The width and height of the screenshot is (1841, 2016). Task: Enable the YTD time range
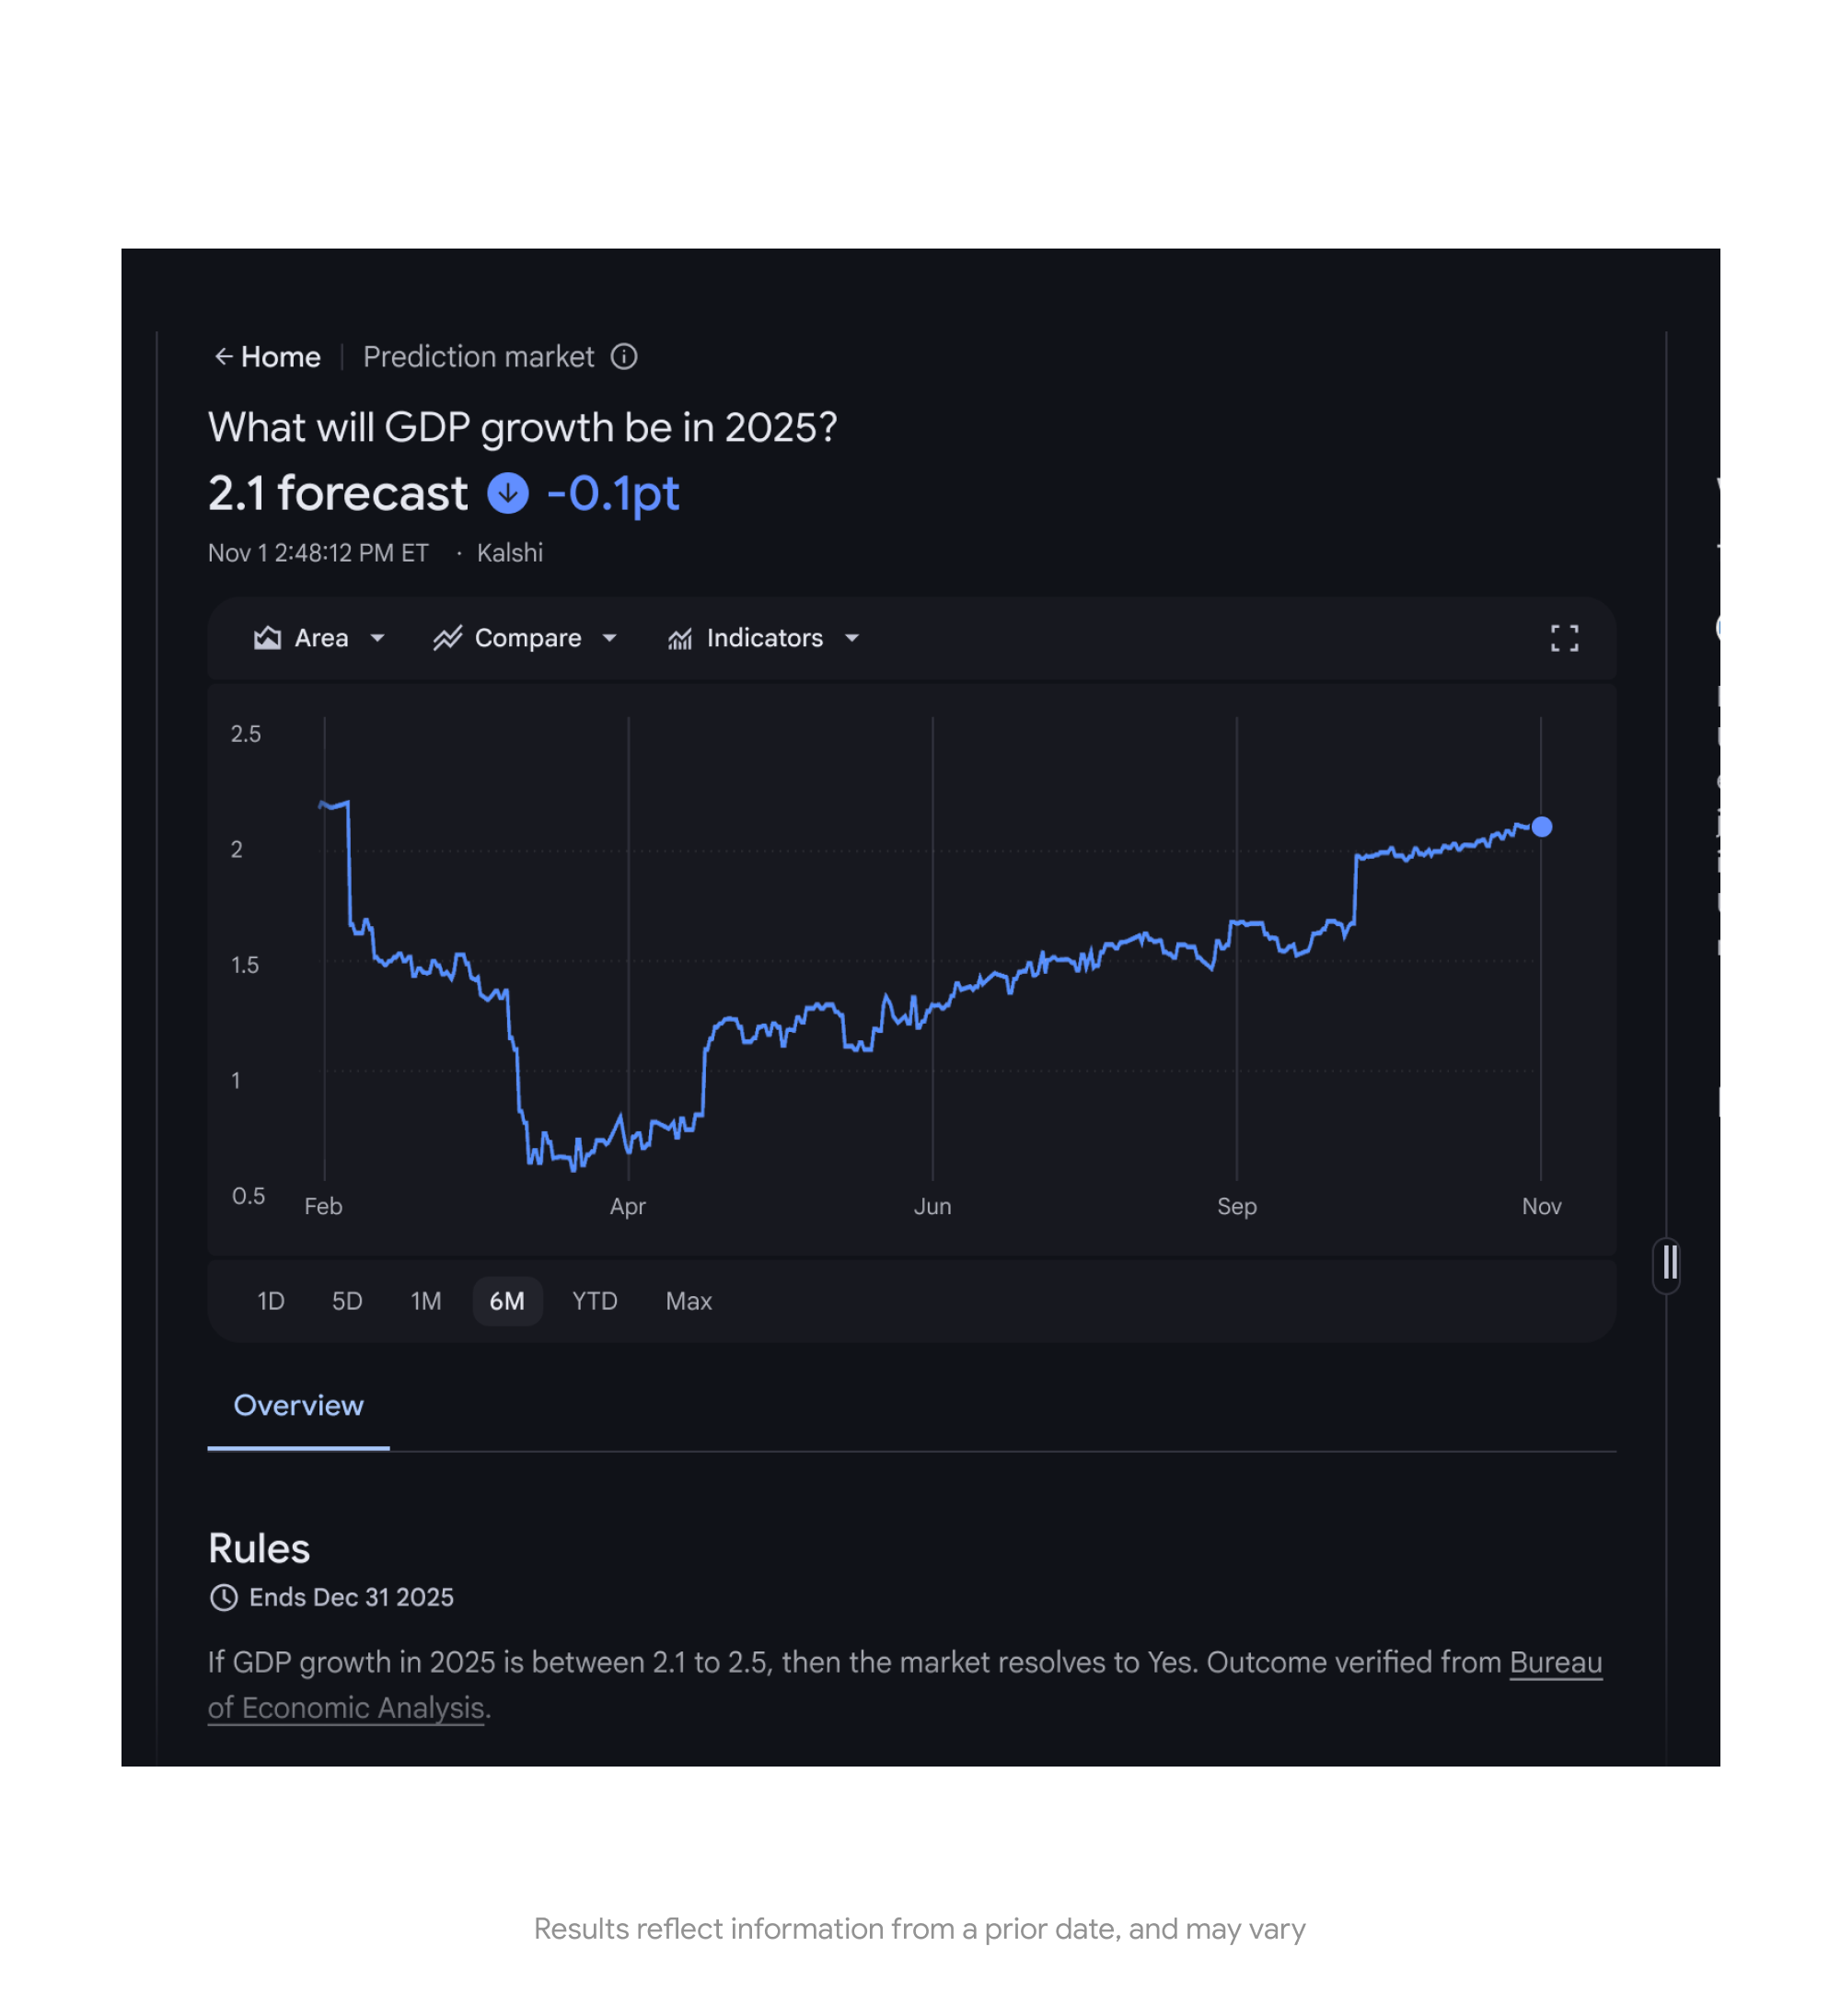point(594,1301)
